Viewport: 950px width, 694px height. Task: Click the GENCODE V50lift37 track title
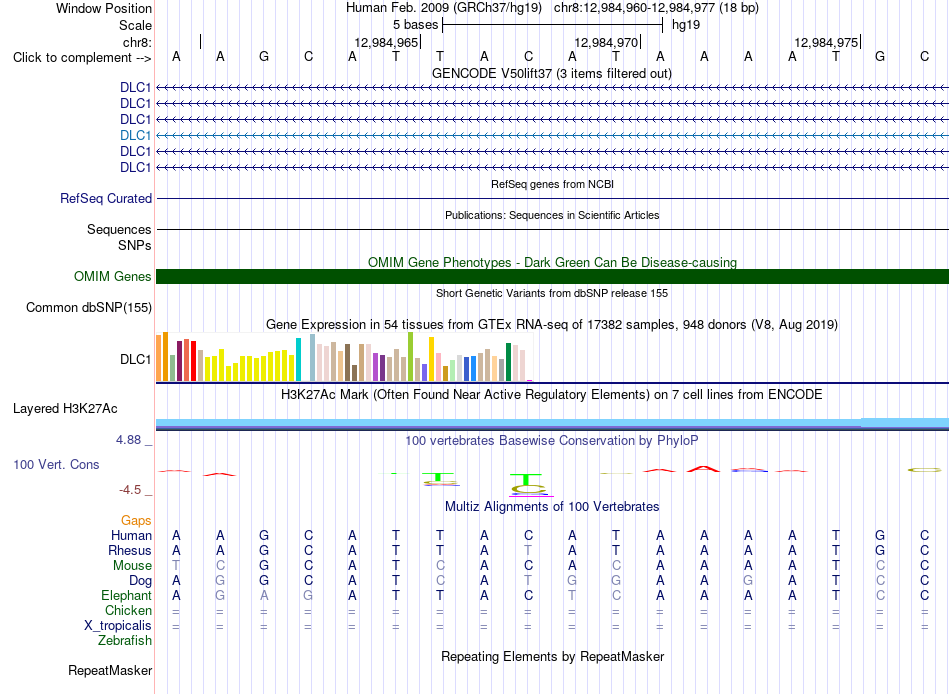point(552,73)
